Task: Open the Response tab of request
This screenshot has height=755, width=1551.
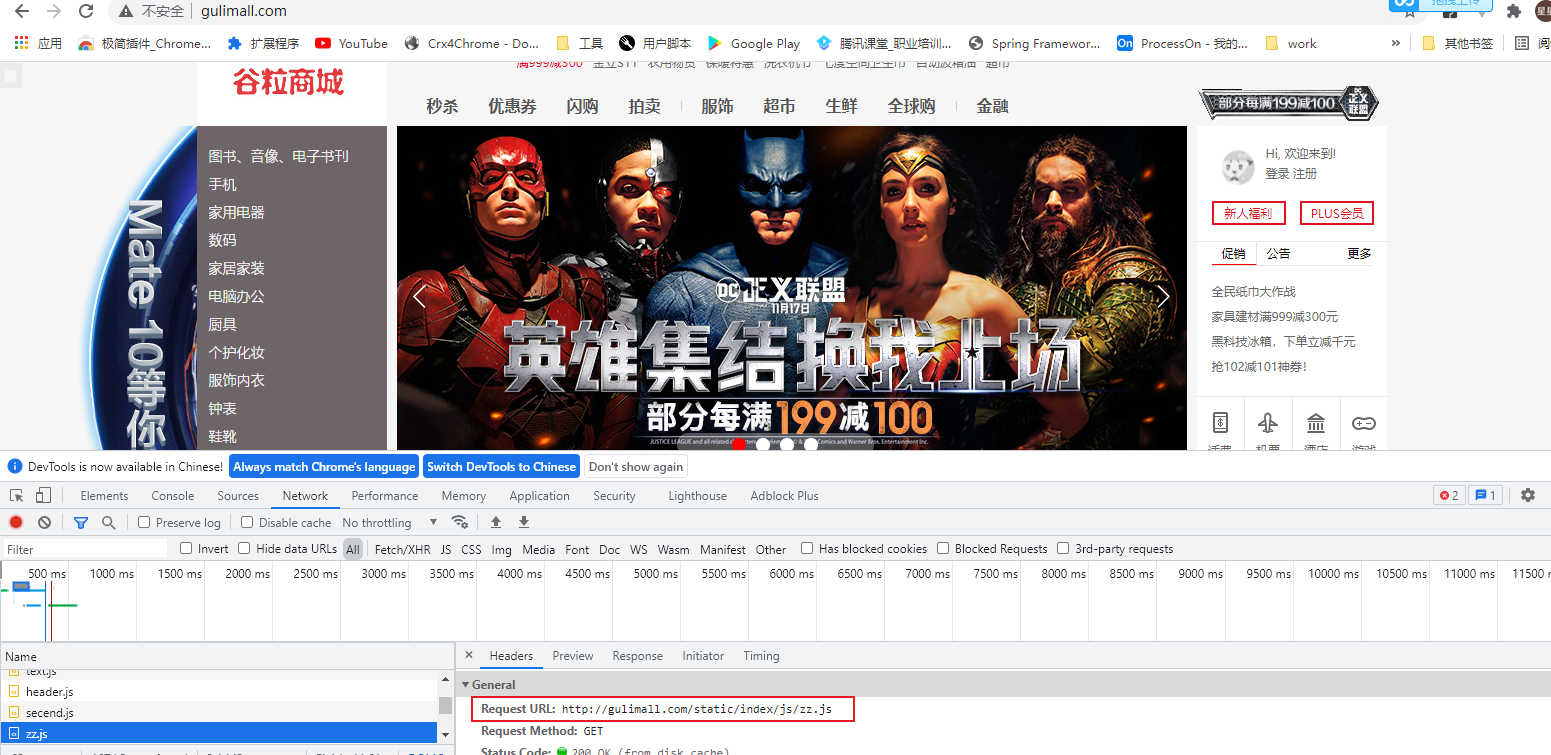Action: click(638, 656)
